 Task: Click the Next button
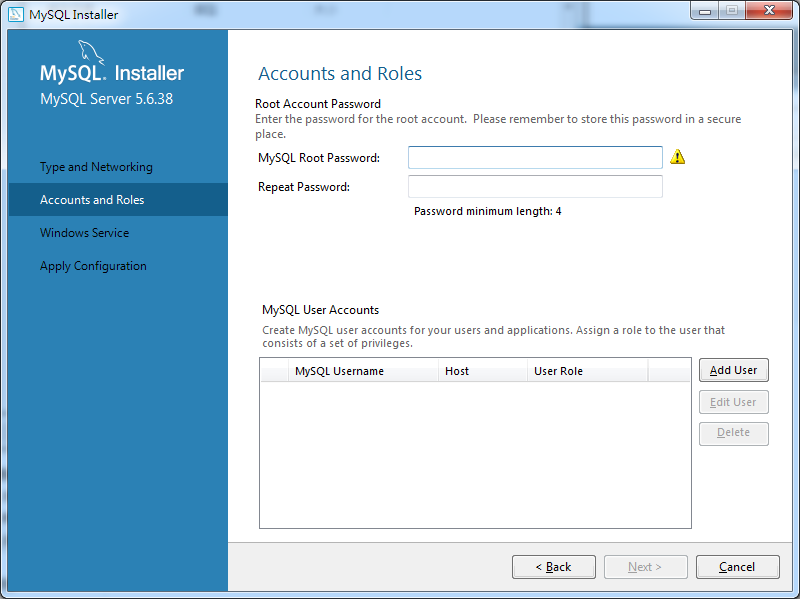(x=645, y=567)
